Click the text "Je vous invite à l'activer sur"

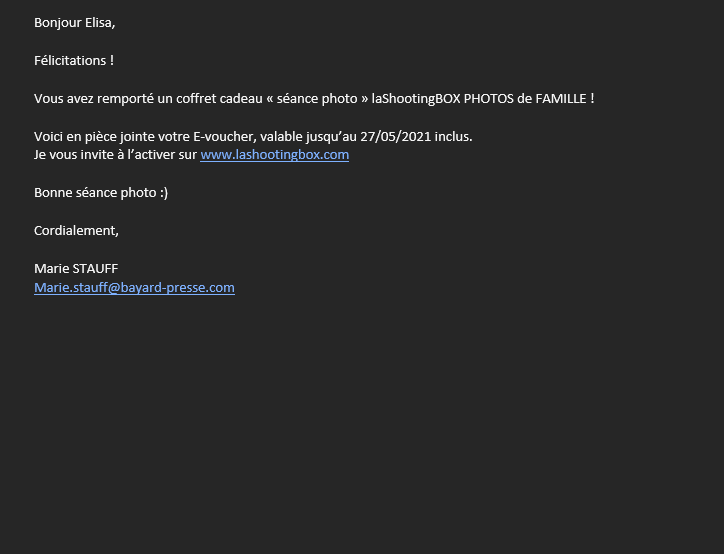115,155
